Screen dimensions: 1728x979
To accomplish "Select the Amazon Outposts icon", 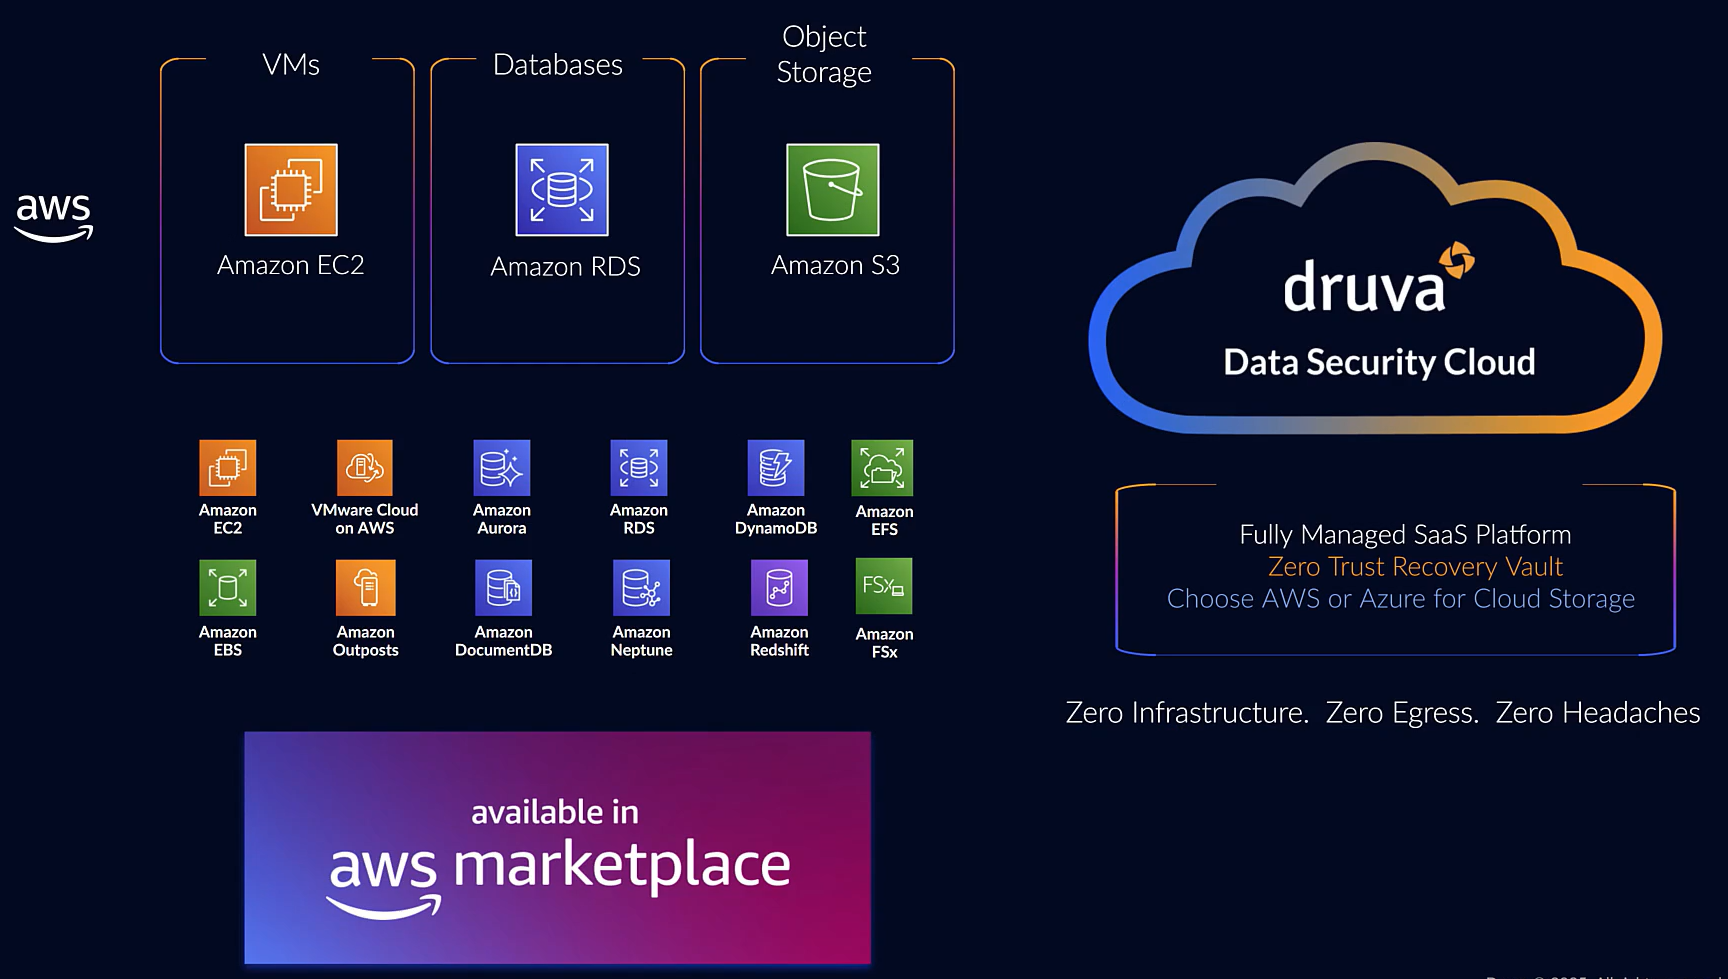I will [364, 589].
